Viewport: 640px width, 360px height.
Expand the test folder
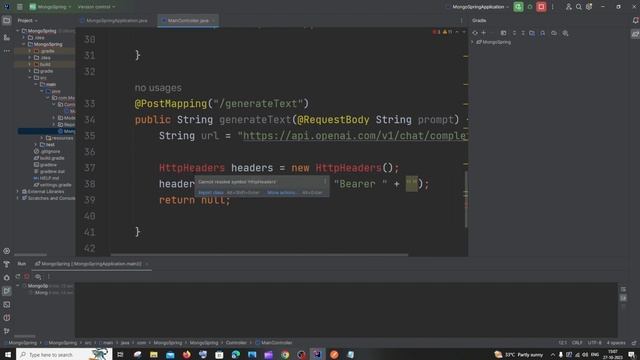tap(36, 144)
